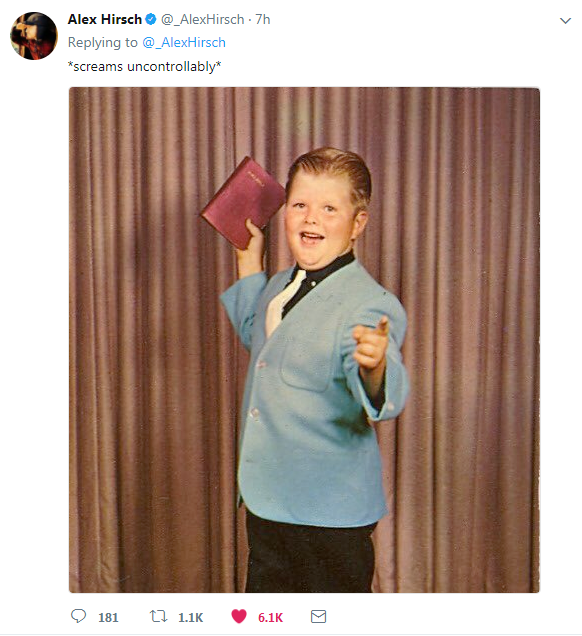The height and width of the screenshot is (636, 582).
Task: Toggle the red heart like icon
Action: coord(239,616)
